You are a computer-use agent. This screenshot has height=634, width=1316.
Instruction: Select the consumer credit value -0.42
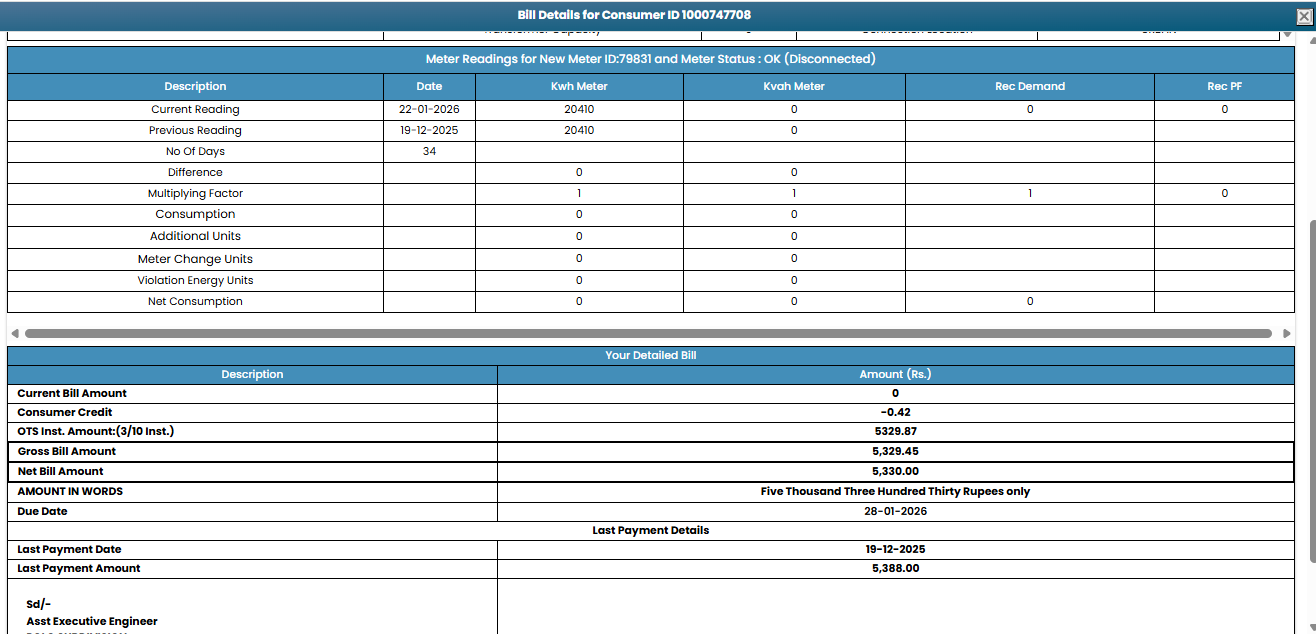point(895,412)
